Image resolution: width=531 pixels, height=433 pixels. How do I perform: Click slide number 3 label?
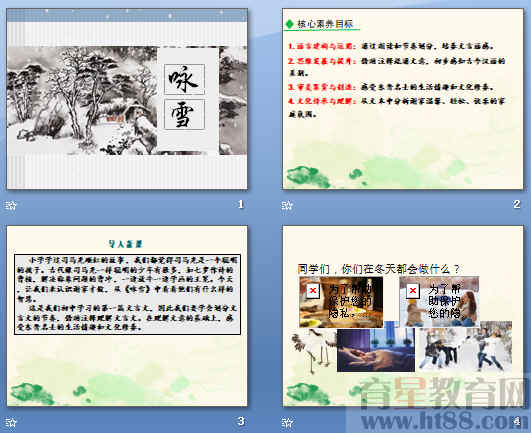point(240,421)
